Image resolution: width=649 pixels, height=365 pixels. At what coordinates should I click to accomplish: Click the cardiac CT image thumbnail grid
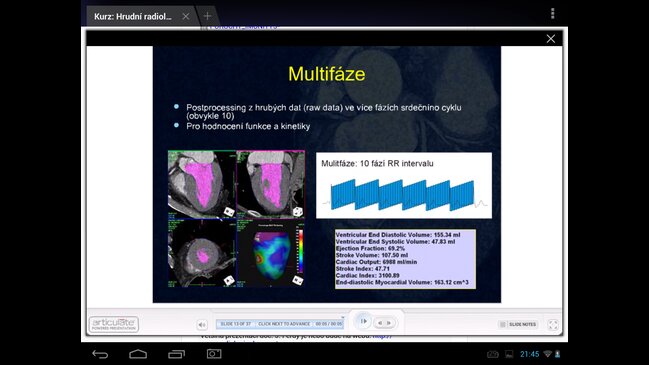pyautogui.click(x=236, y=219)
